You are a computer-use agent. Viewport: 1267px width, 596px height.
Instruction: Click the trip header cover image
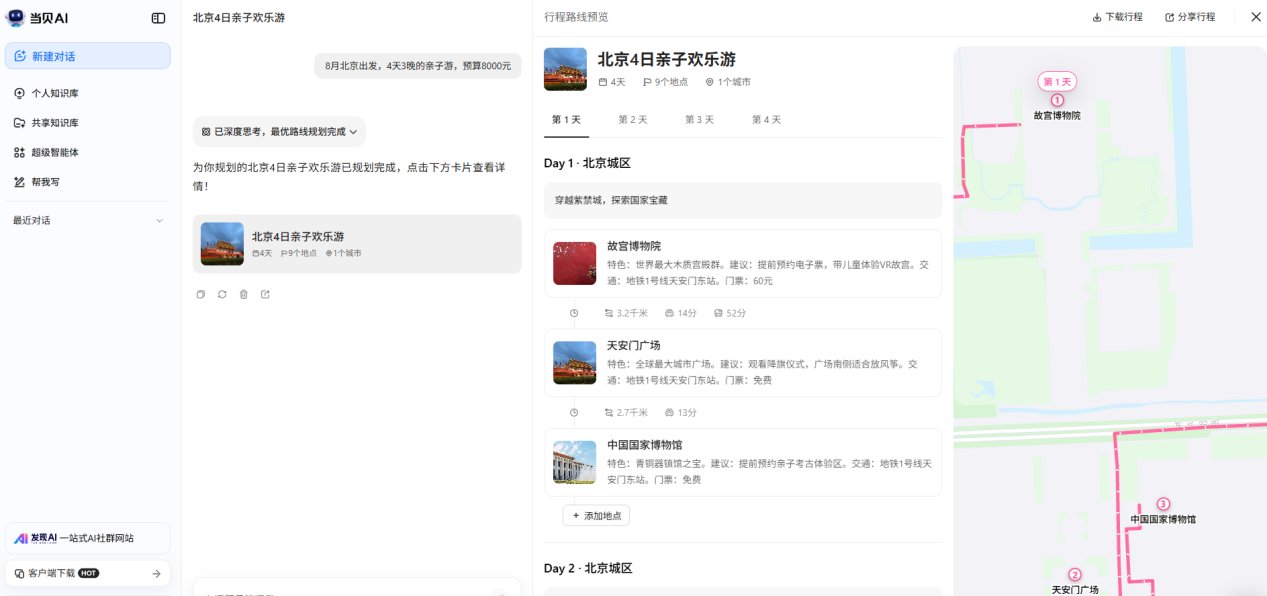[565, 69]
